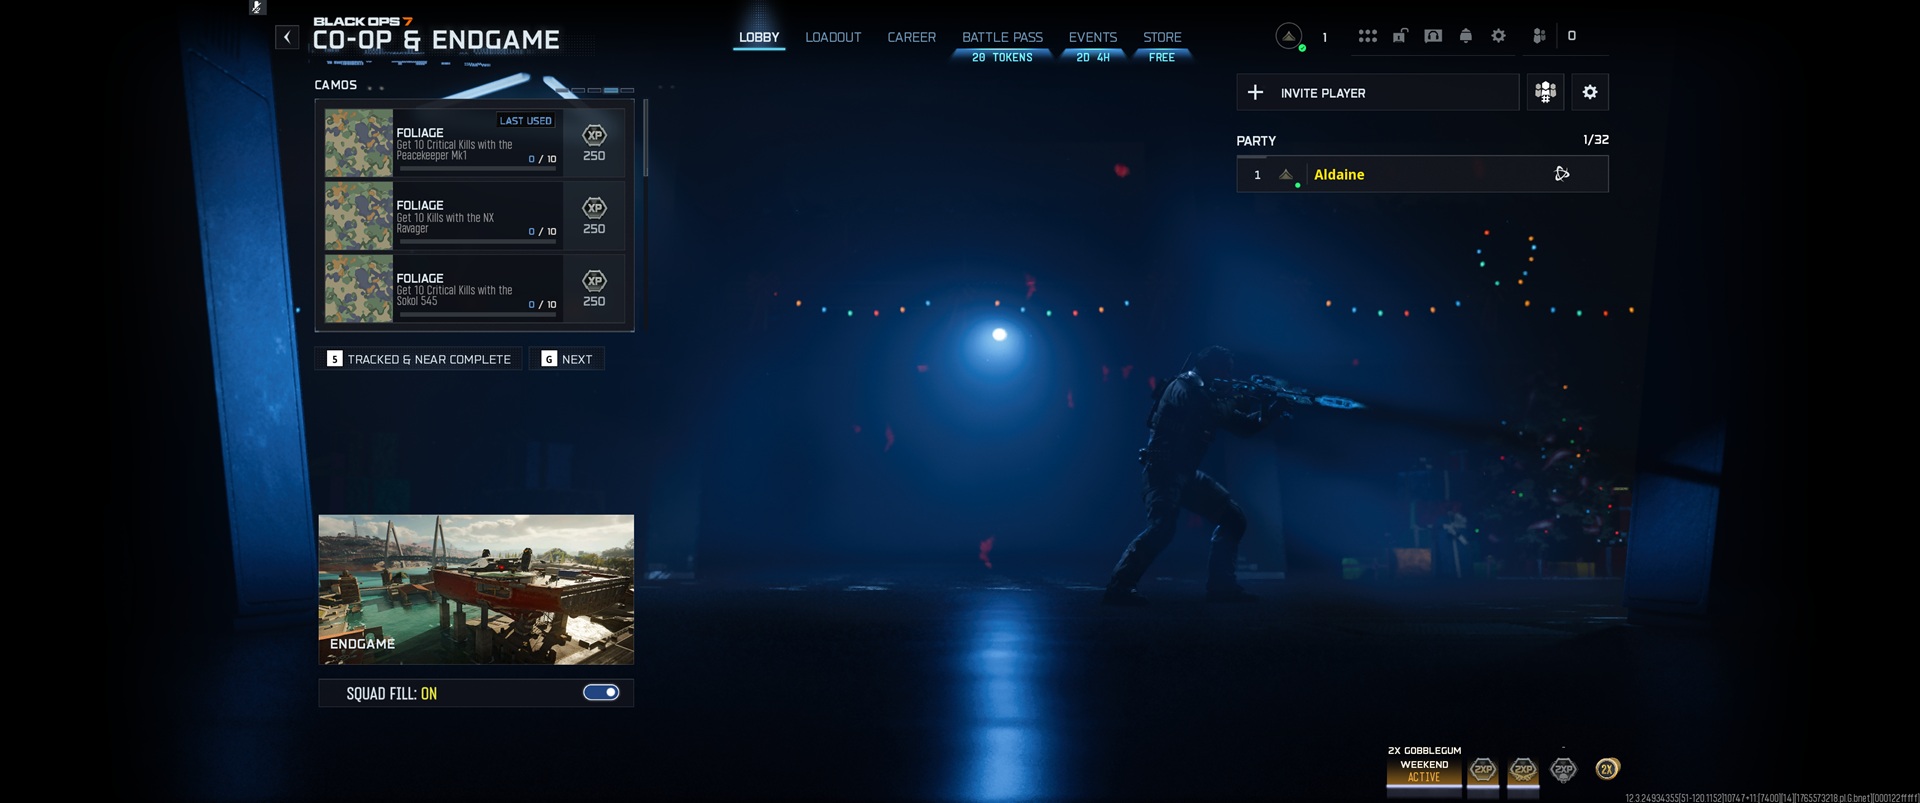The width and height of the screenshot is (1920, 803).
Task: Open settings gear in the top bar
Action: tap(1498, 36)
